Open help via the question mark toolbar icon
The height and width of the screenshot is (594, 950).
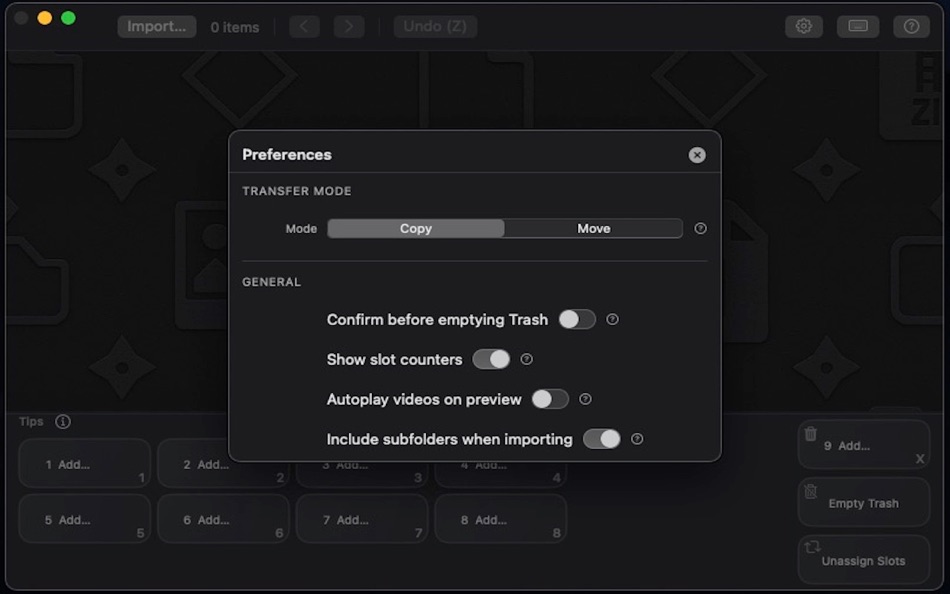(x=911, y=26)
